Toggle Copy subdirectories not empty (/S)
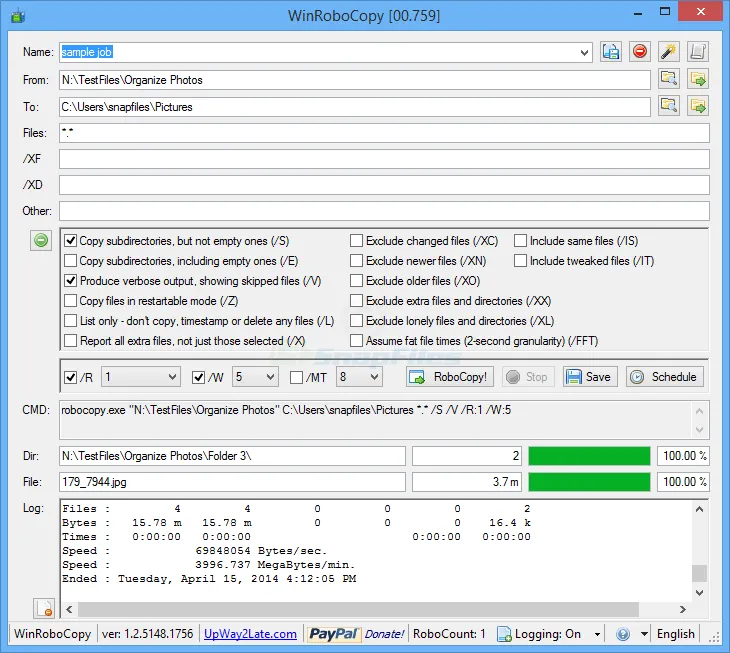The image size is (730, 653). tap(70, 241)
